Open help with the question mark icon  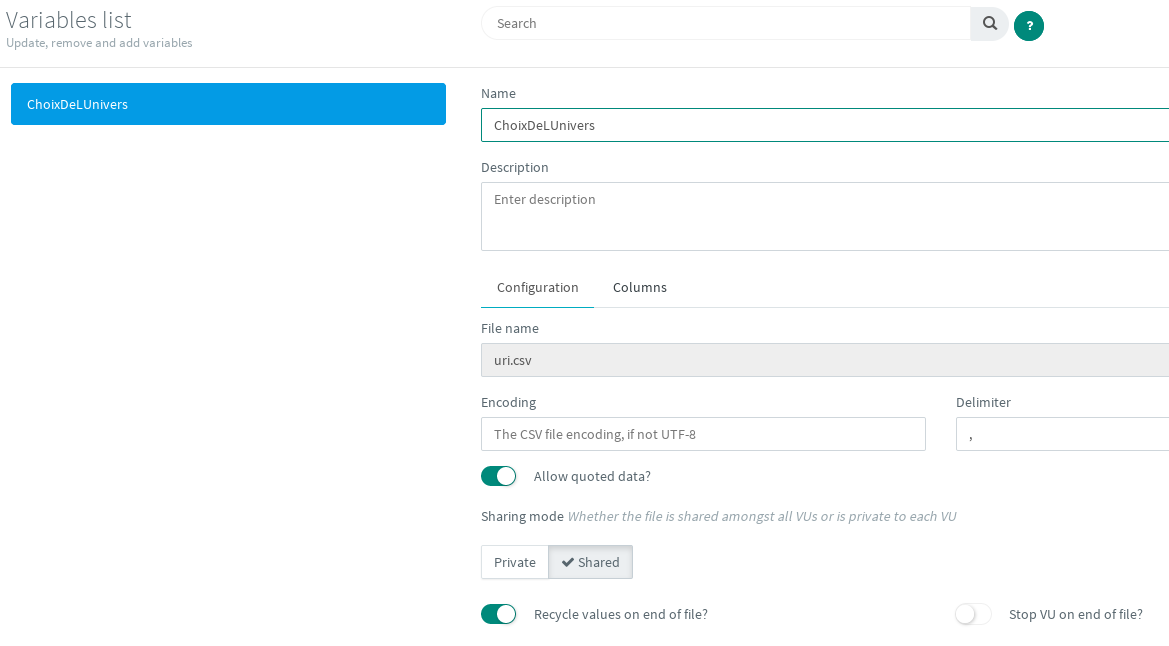pos(1029,26)
